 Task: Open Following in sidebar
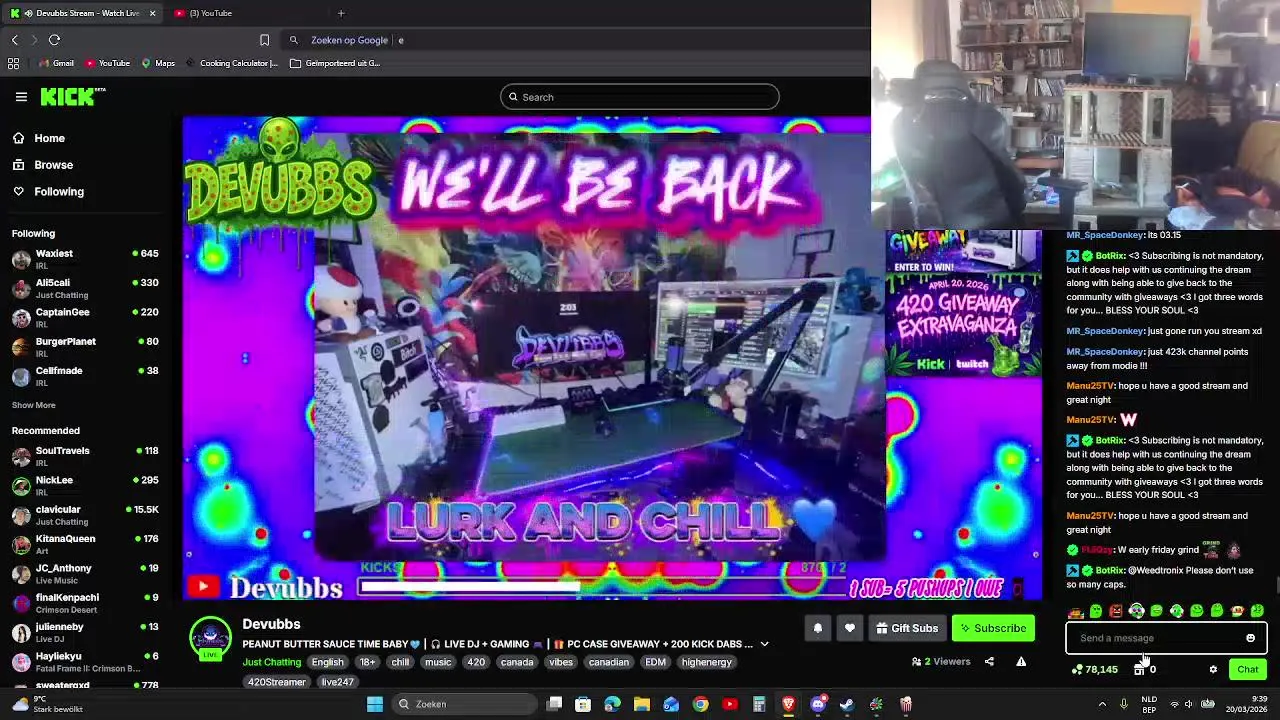click(59, 191)
